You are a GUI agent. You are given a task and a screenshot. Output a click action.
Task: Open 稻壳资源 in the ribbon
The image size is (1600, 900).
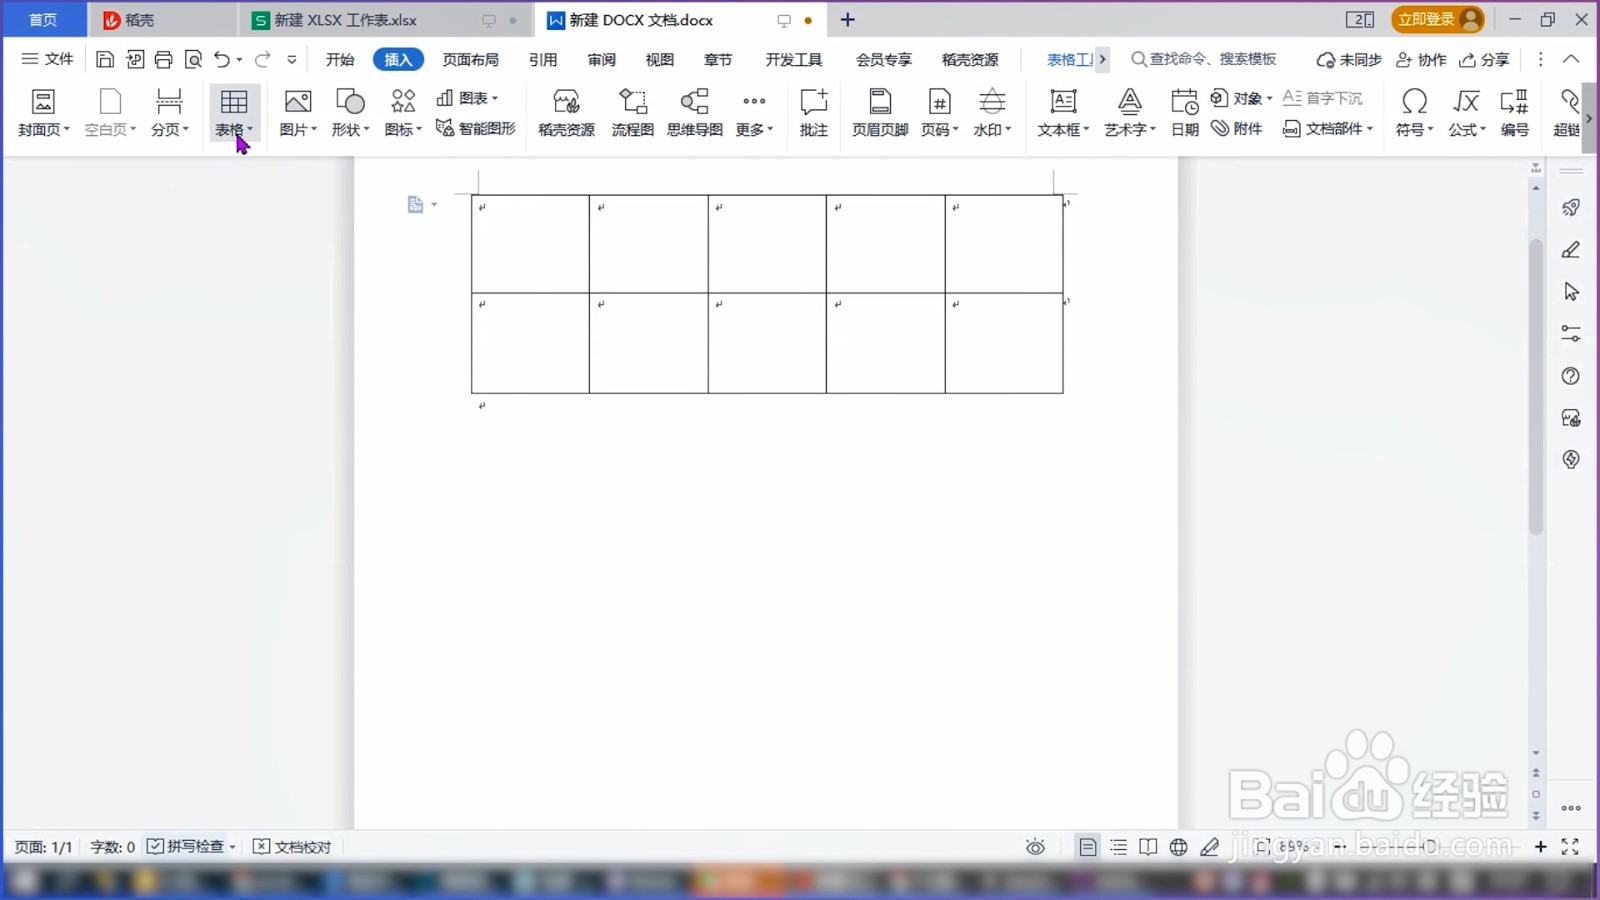point(566,112)
